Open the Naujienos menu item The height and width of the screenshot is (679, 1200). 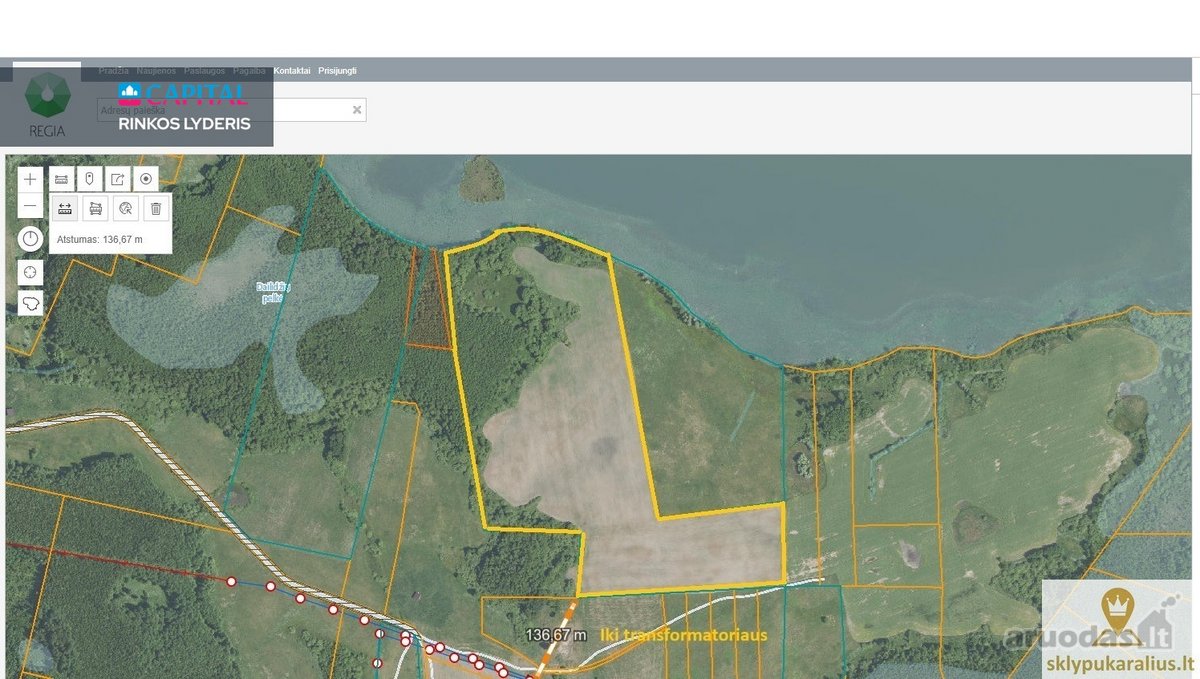tap(157, 71)
